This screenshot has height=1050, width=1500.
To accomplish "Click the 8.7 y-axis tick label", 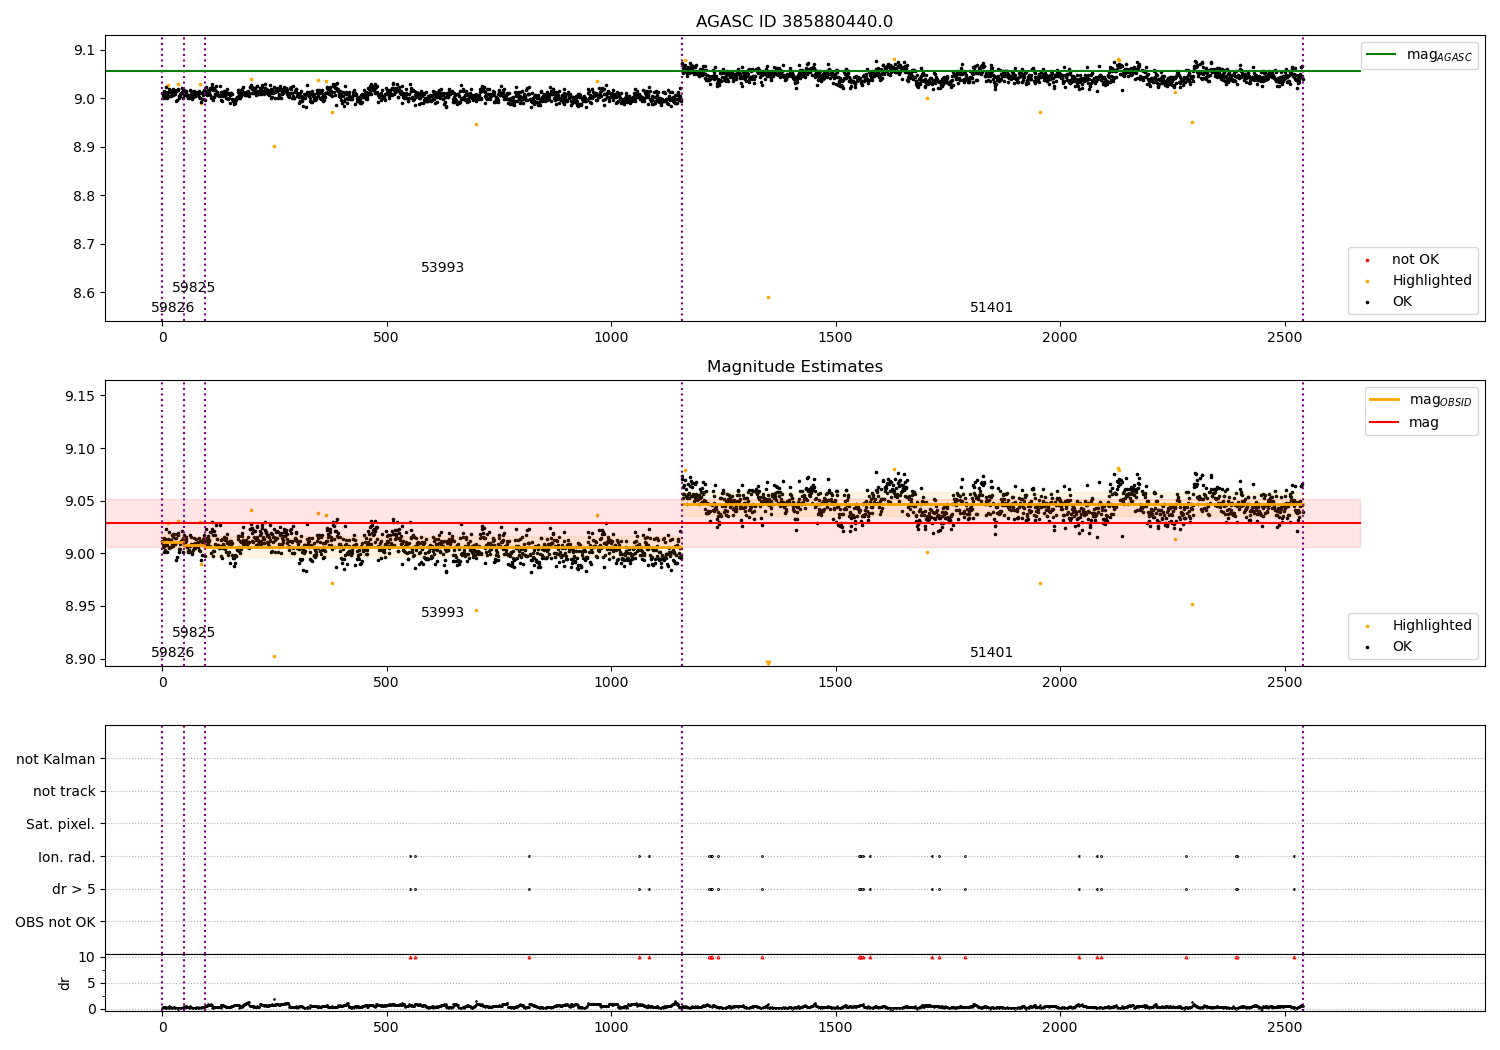I will click(x=84, y=245).
